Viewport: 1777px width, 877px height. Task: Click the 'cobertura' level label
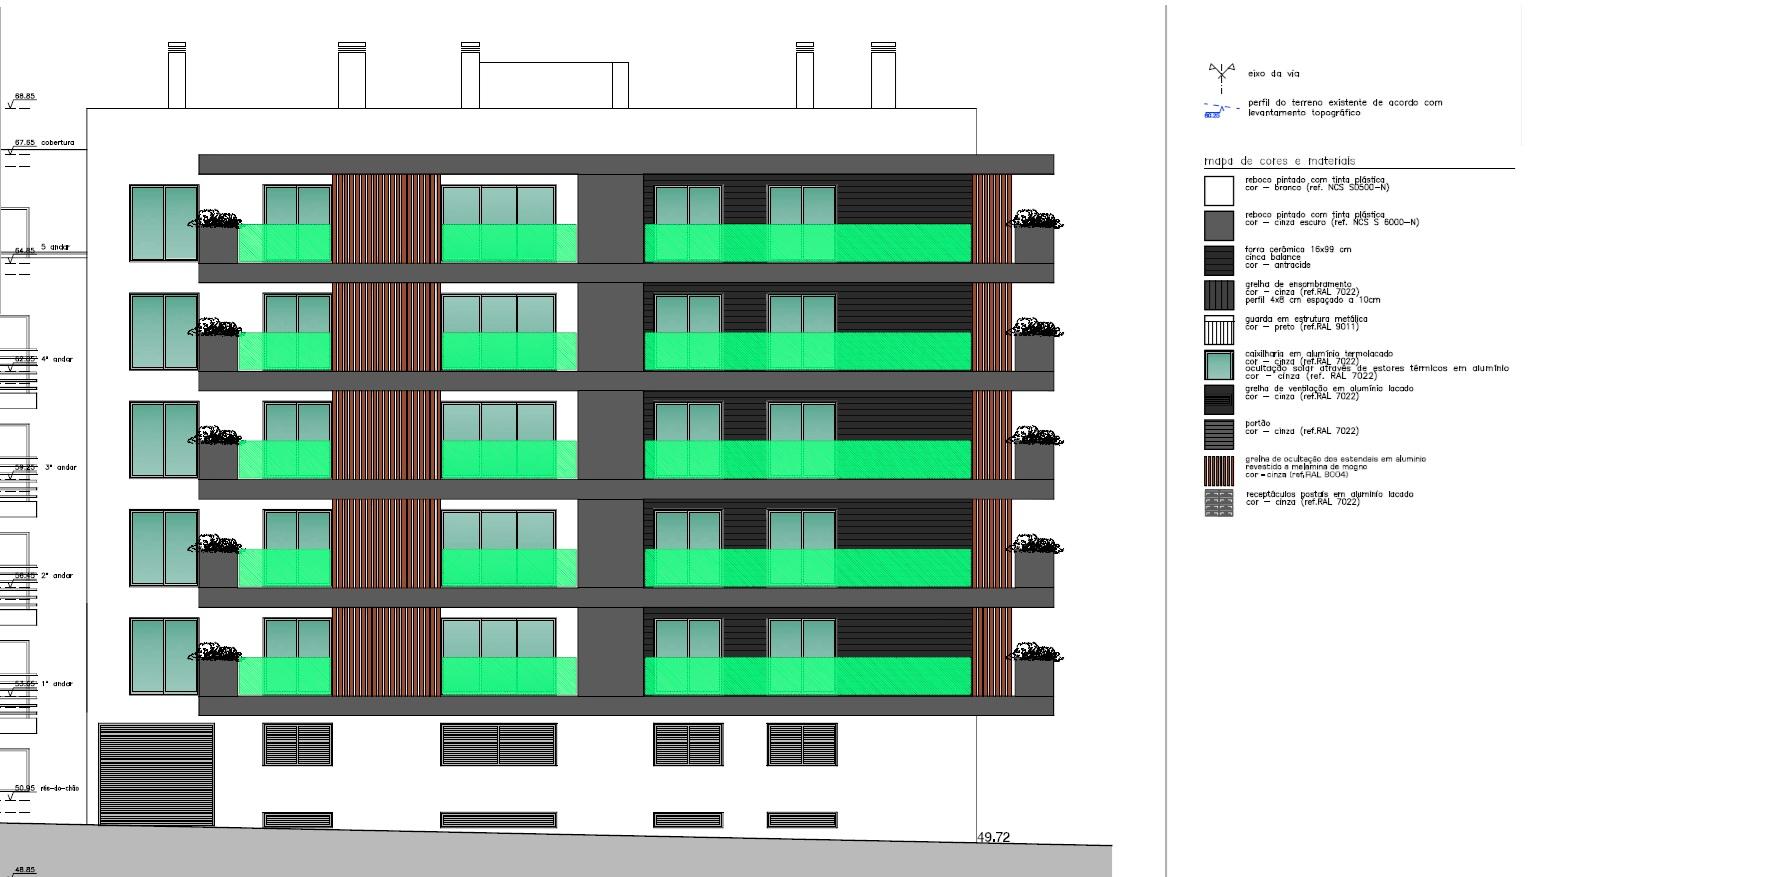[x=57, y=143]
